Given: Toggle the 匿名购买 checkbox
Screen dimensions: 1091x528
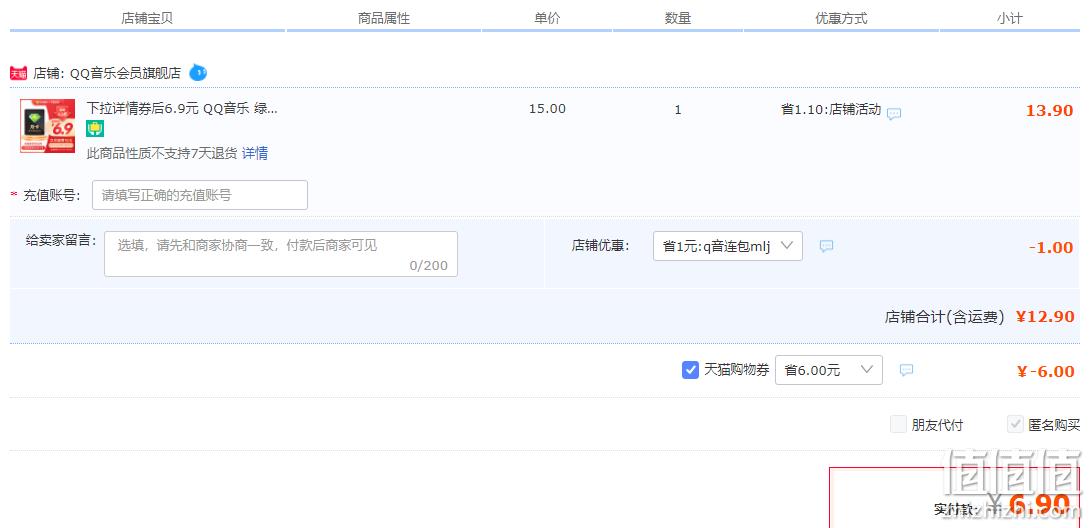Looking at the screenshot, I should point(1015,424).
